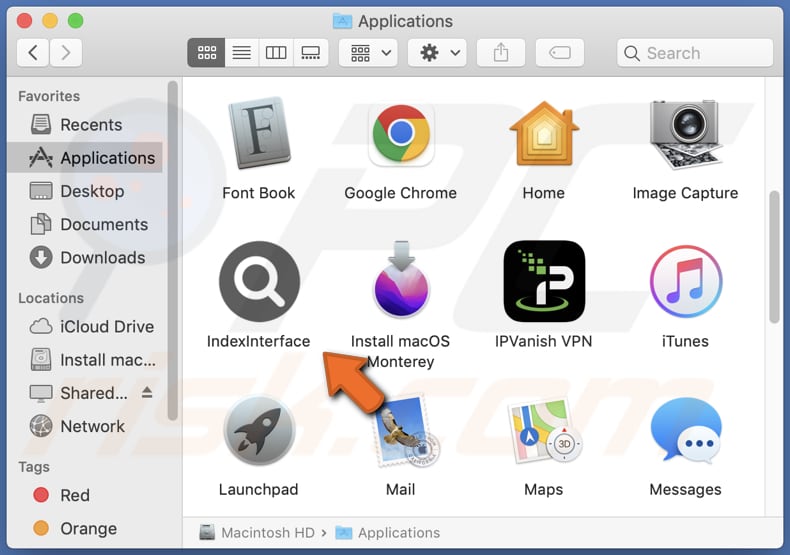Click Macintosh HD in the path bar
This screenshot has width=790, height=555.
257,532
